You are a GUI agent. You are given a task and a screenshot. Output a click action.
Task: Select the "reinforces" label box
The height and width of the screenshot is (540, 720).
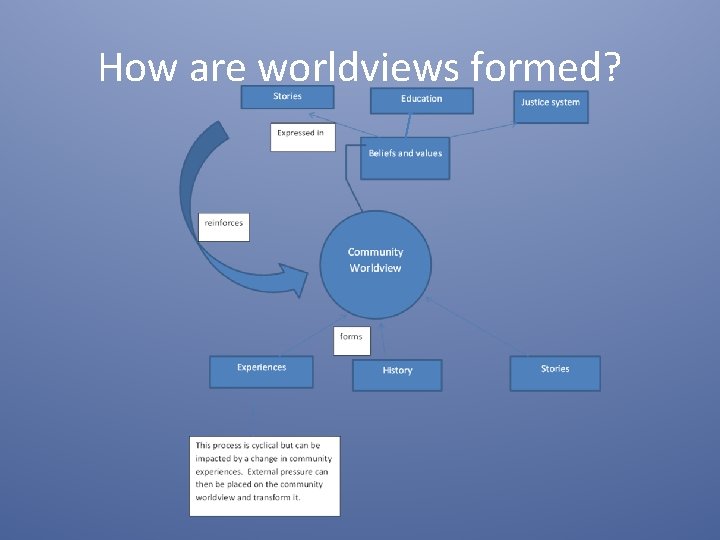224,227
